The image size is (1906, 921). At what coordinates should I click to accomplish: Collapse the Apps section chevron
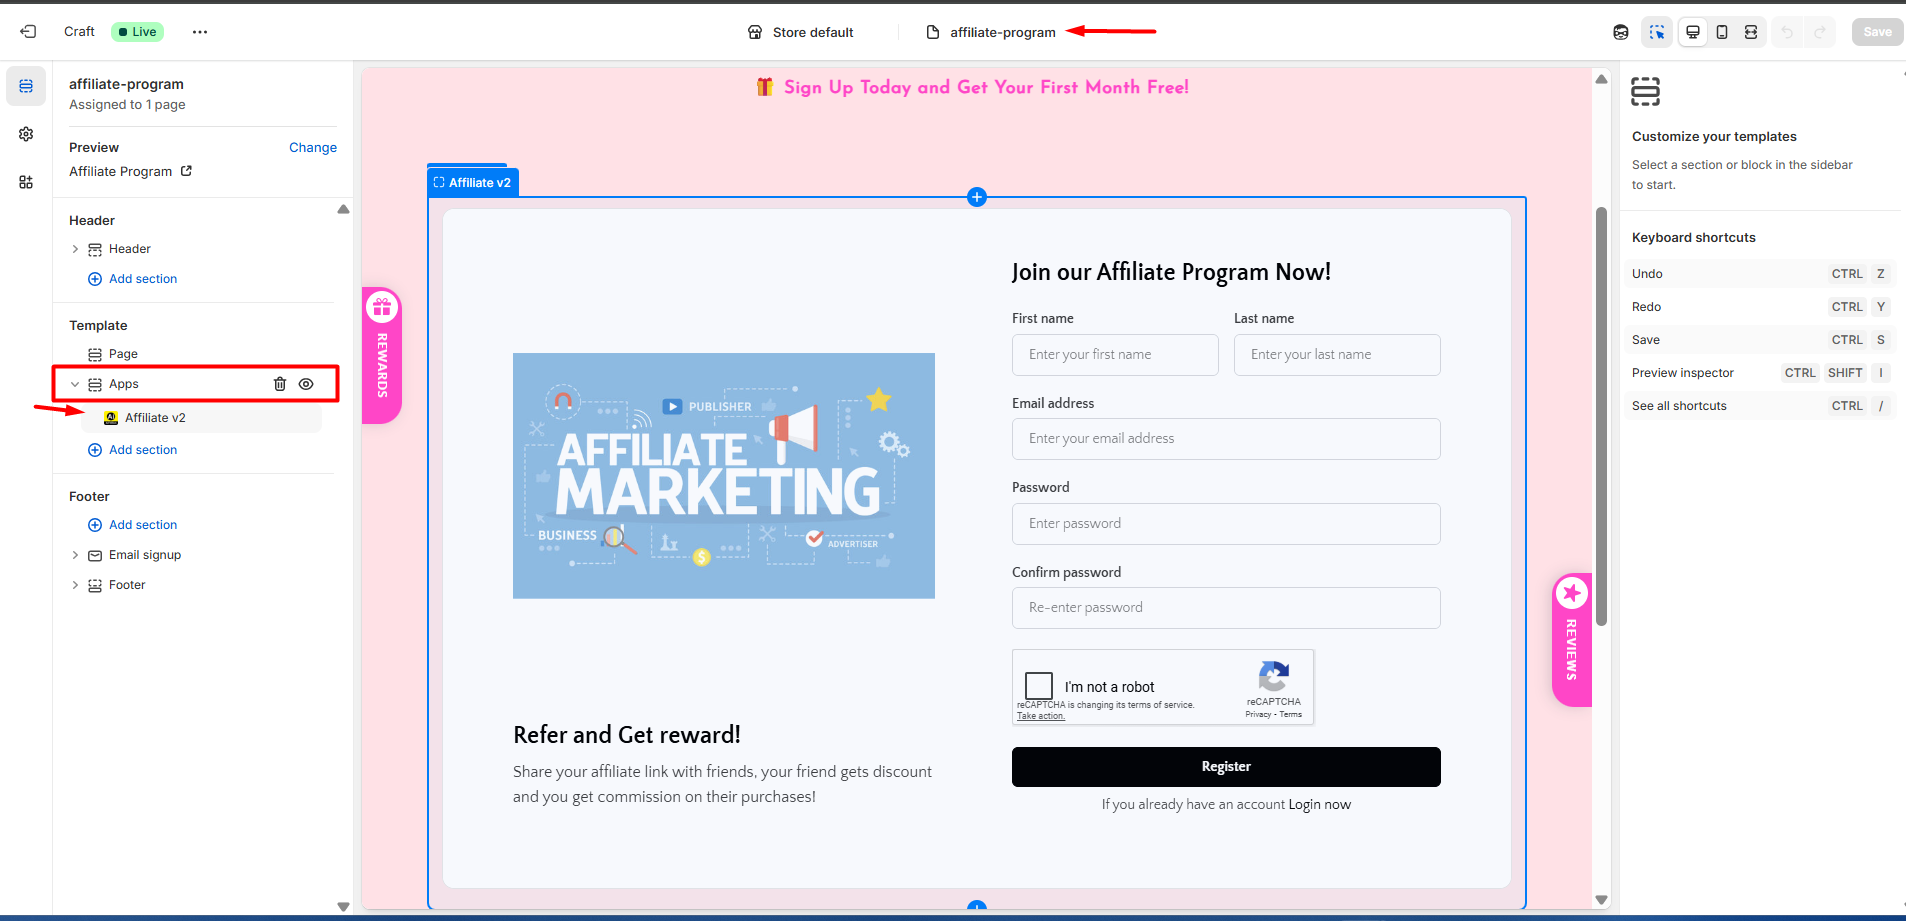75,384
